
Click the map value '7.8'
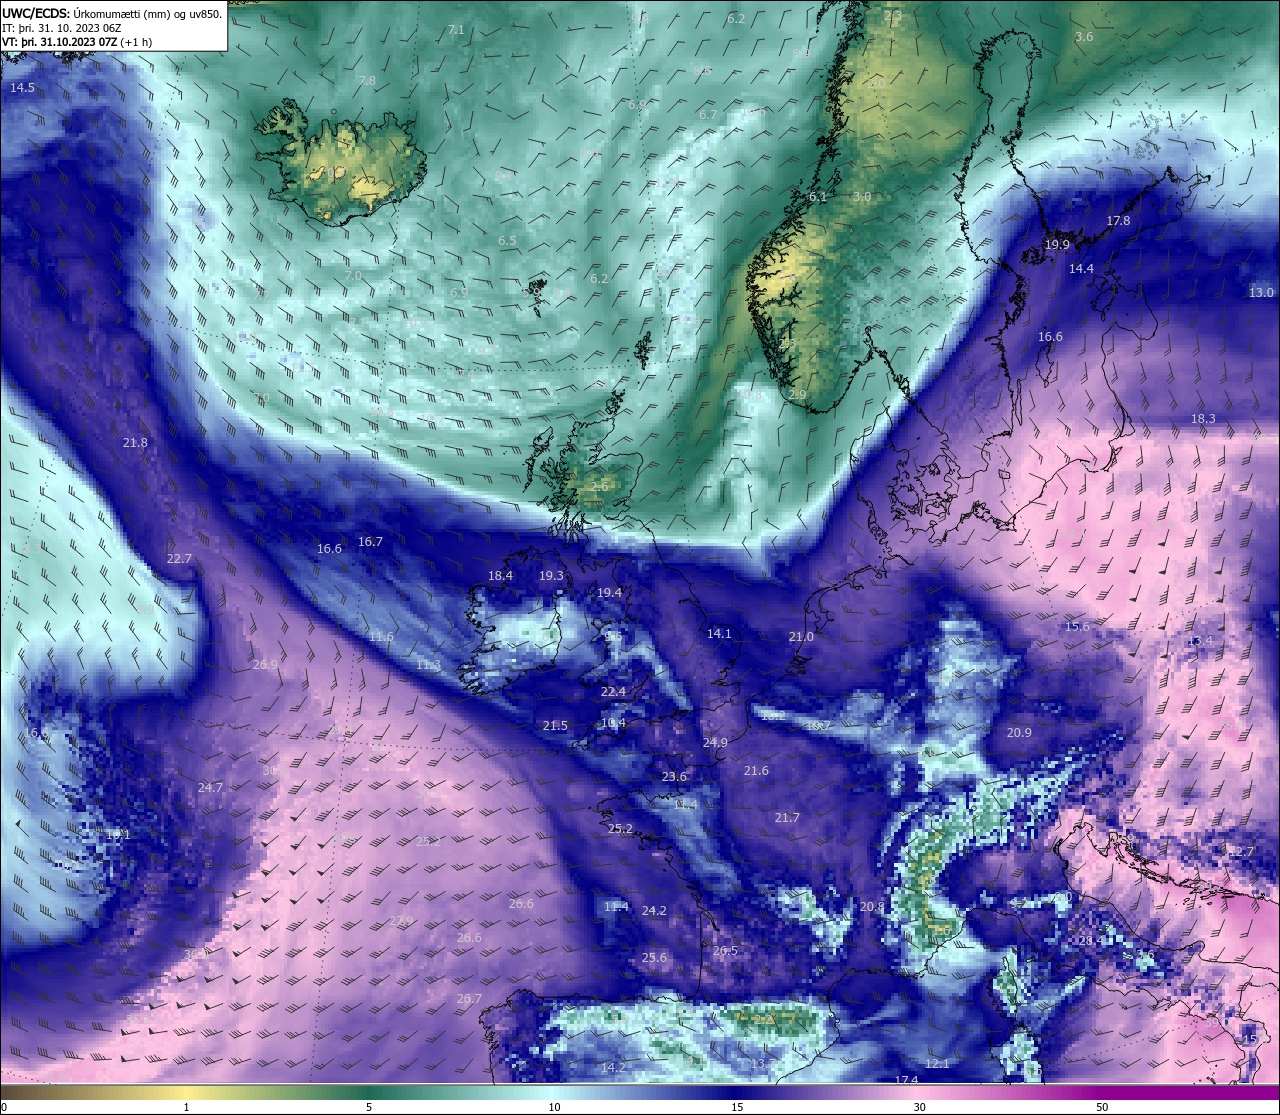367,81
